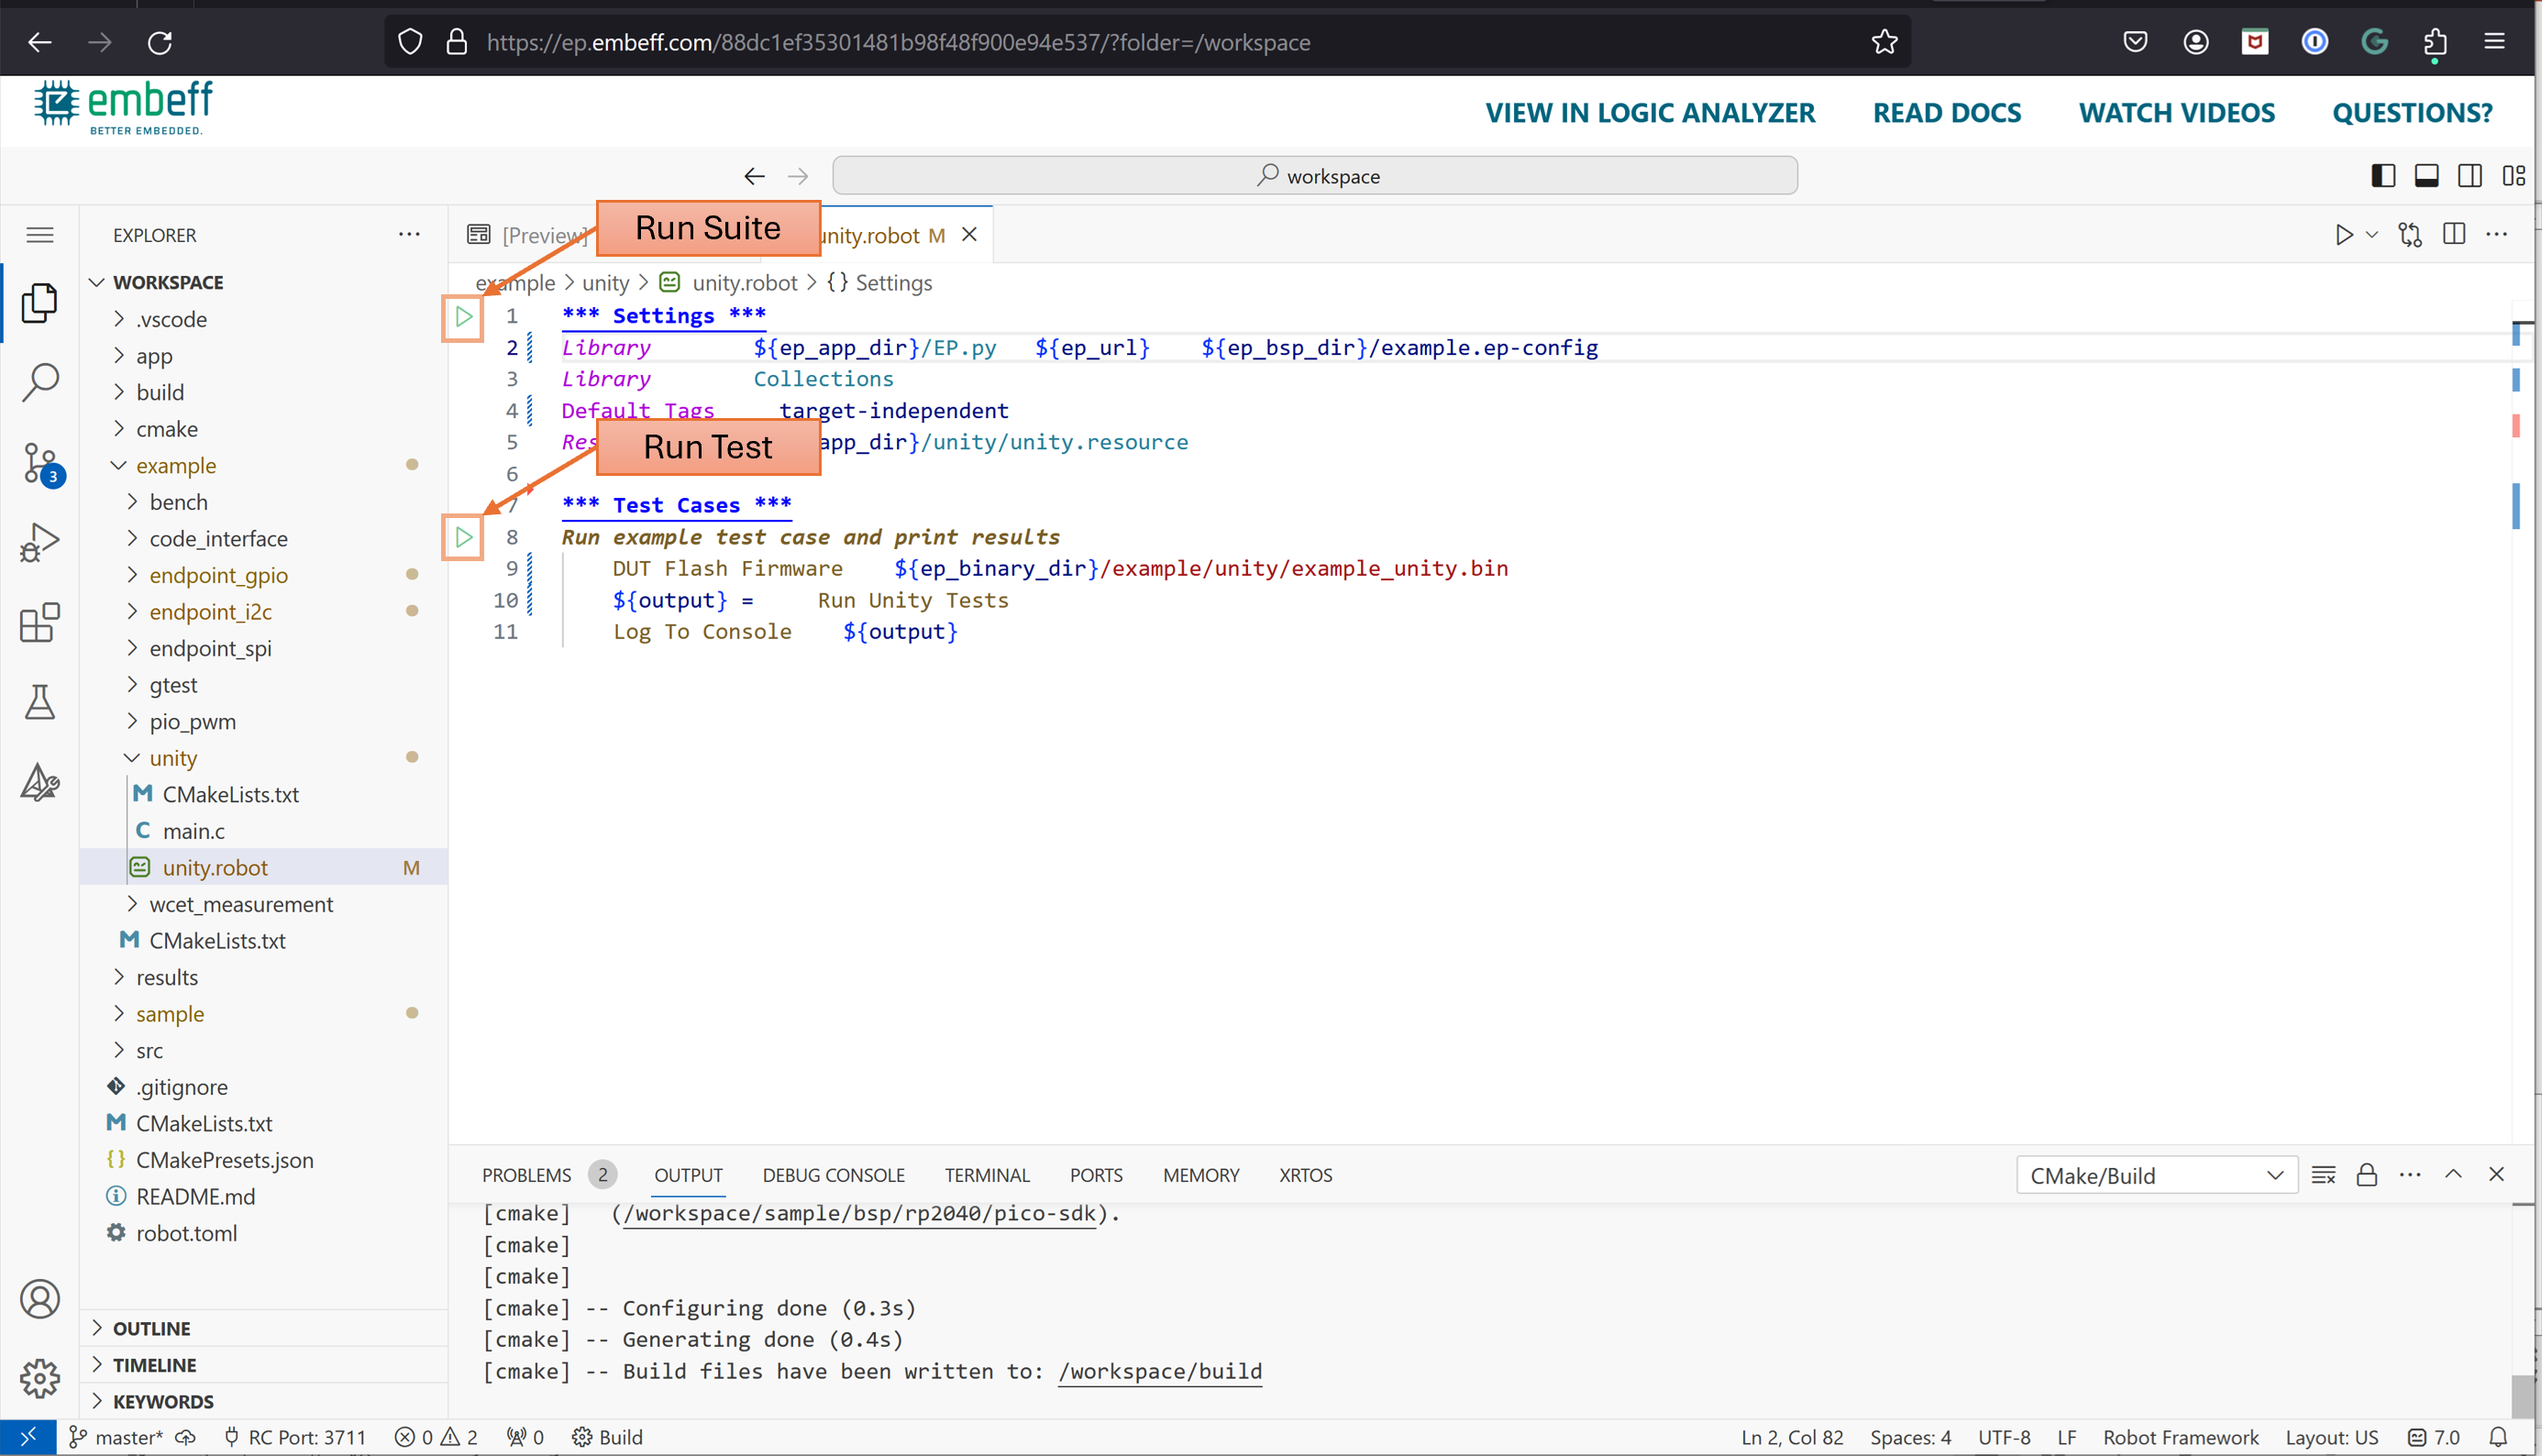Toggle primary side bar visibility
Image resolution: width=2542 pixels, height=1456 pixels.
(2383, 176)
